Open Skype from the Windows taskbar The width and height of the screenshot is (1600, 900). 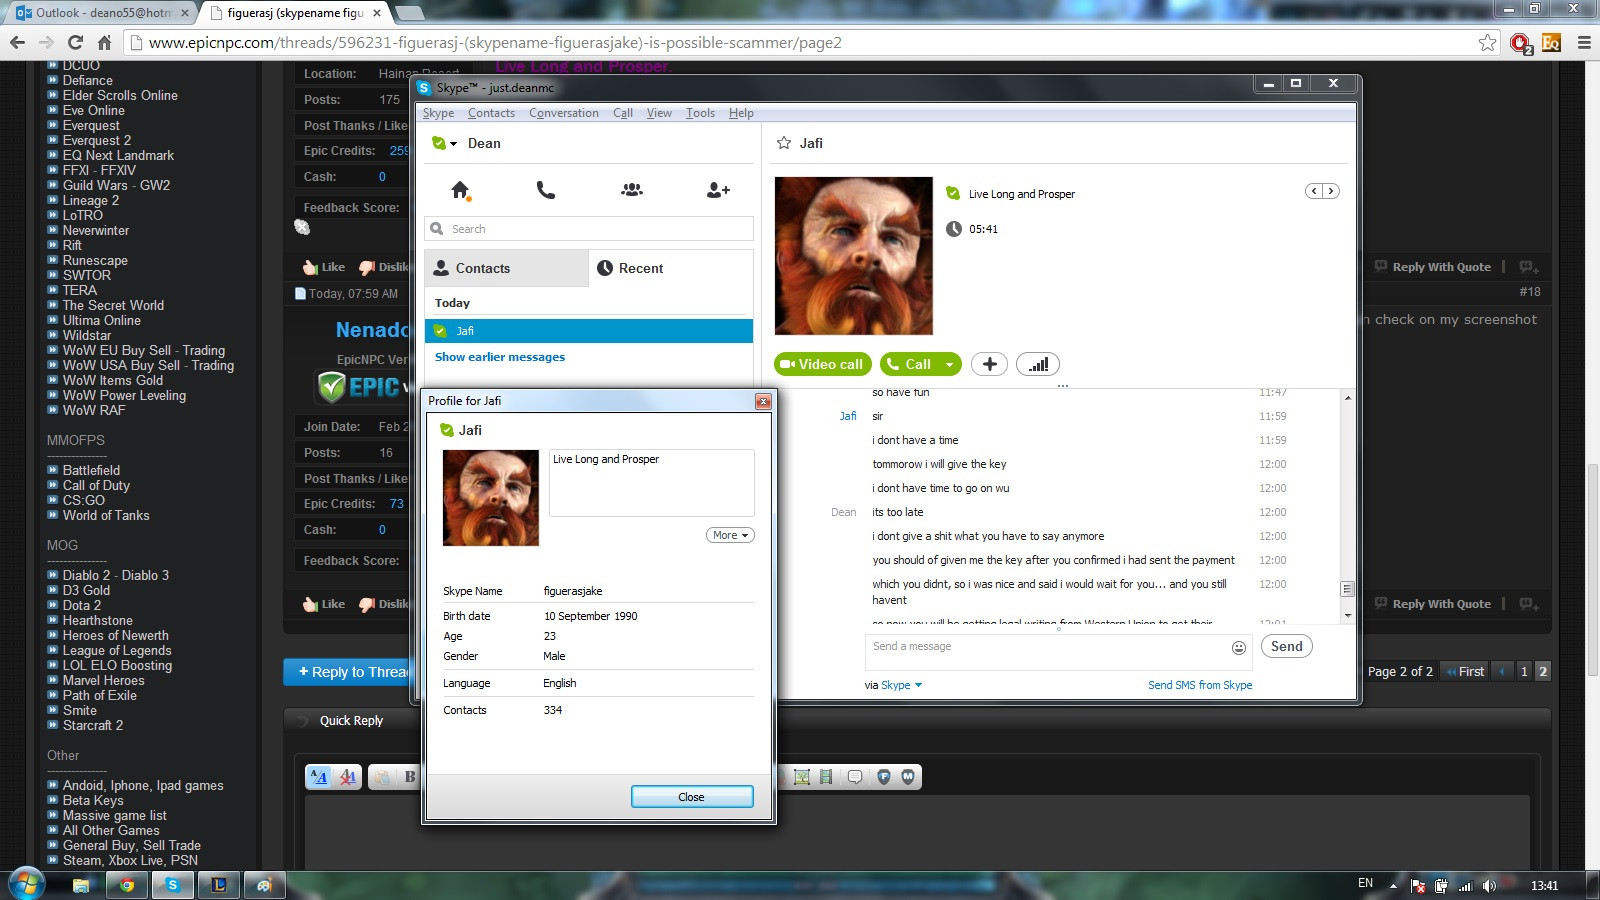click(173, 885)
